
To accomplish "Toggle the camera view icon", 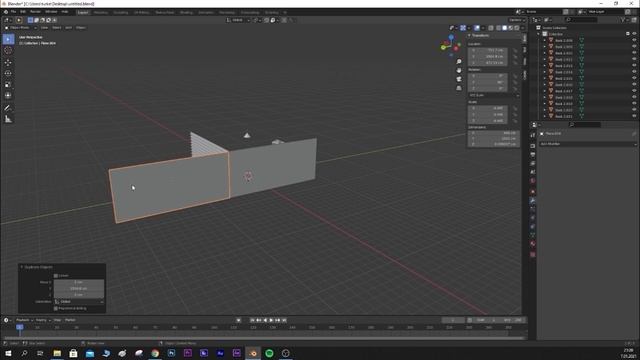I will pyautogui.click(x=459, y=79).
